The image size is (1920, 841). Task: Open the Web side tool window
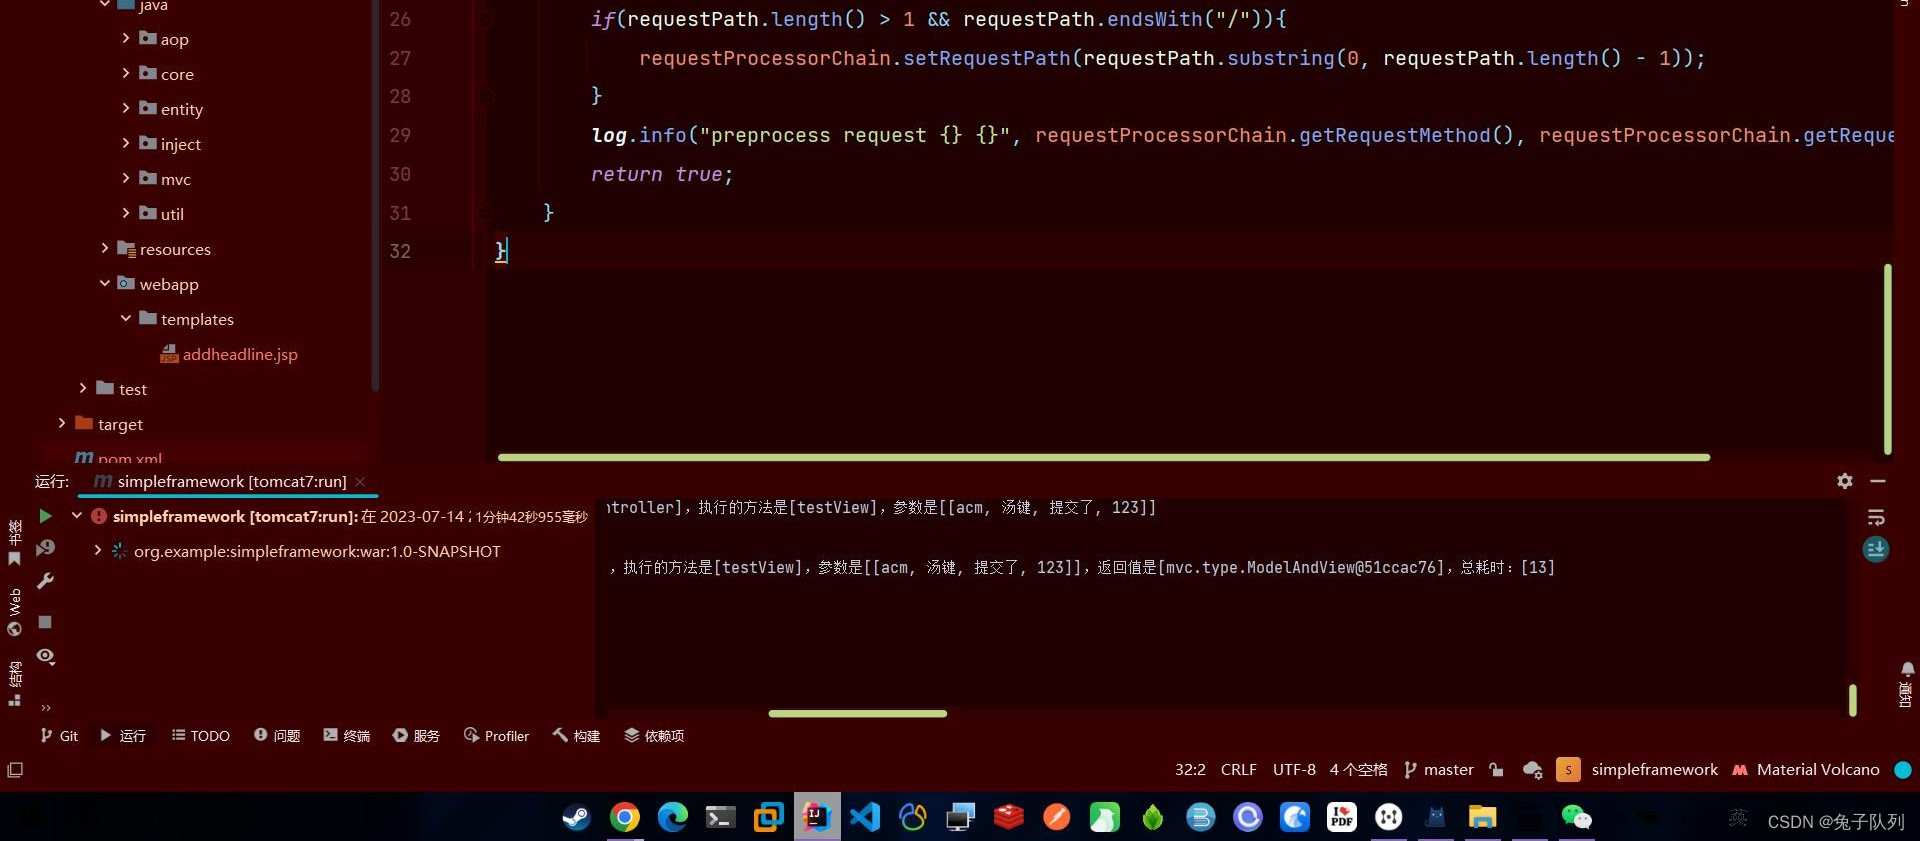click(14, 612)
